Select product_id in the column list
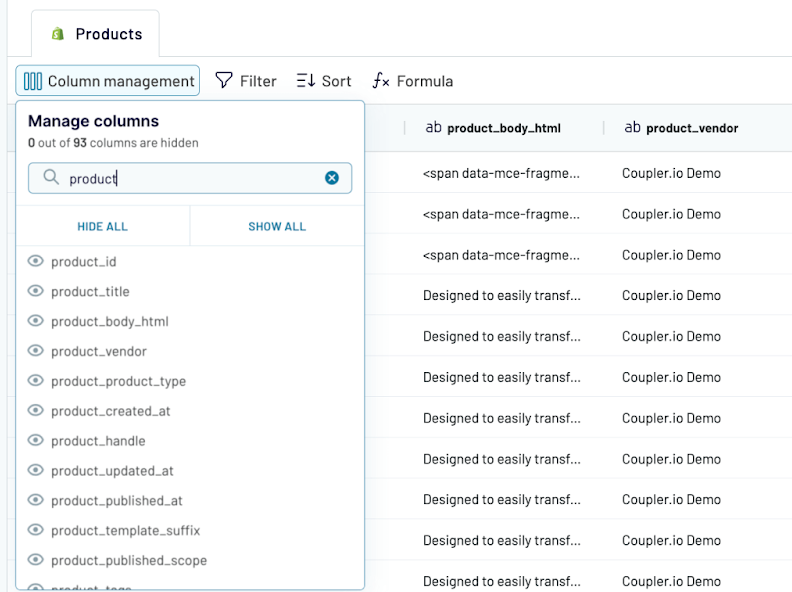The image size is (792, 592). (84, 262)
